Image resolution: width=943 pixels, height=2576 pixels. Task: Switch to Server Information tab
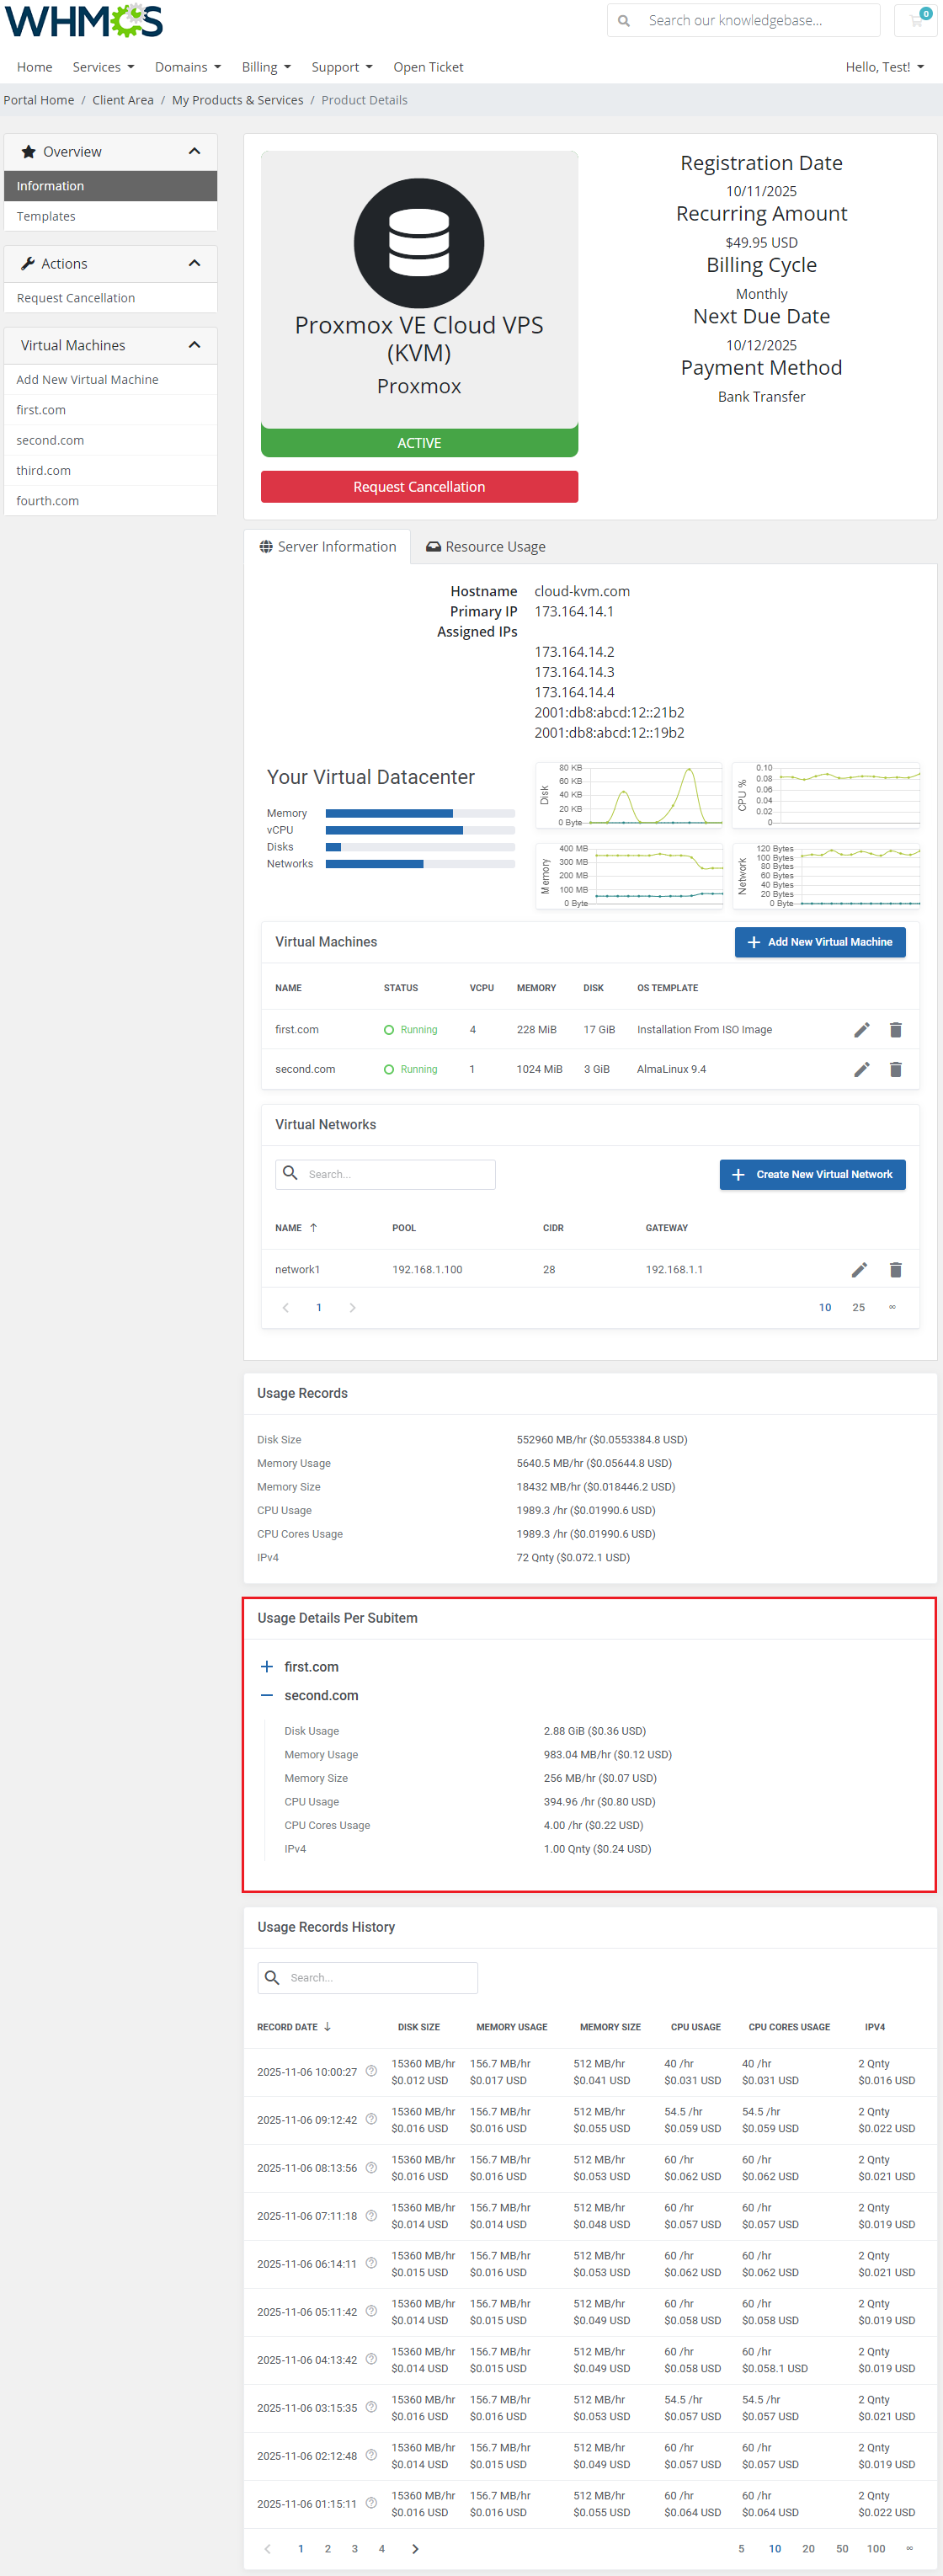coord(327,547)
